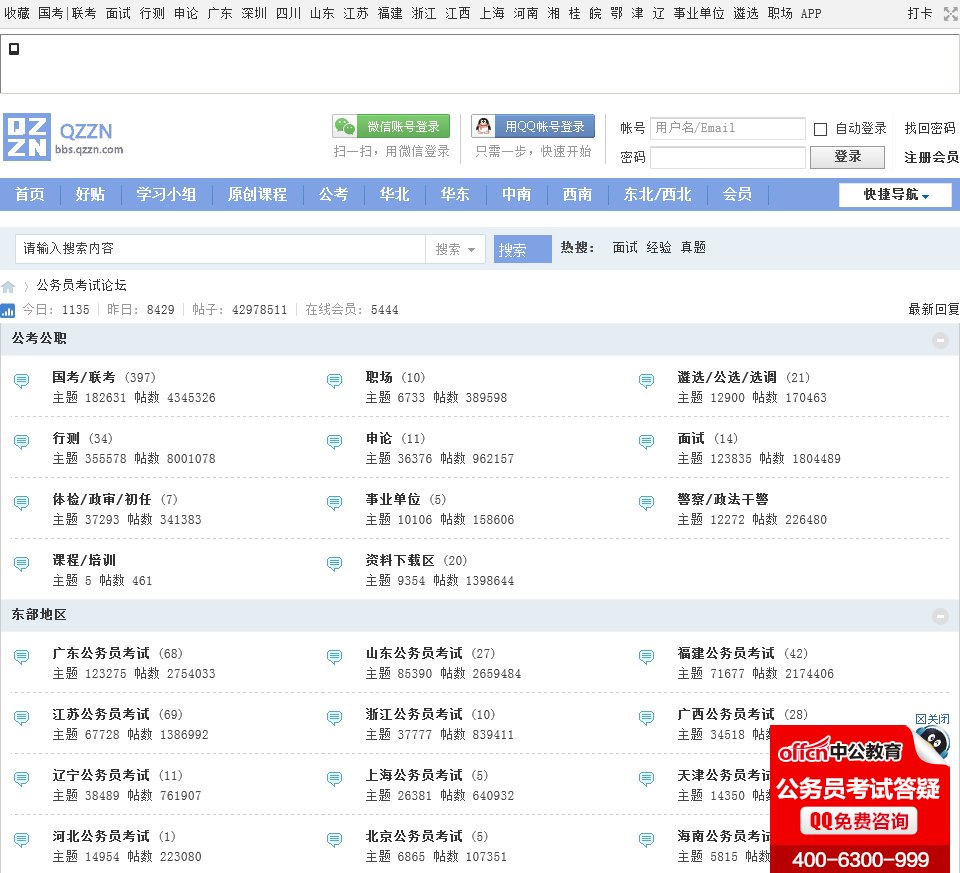
Task: Open the 好贴 nav tab
Action: [x=91, y=195]
